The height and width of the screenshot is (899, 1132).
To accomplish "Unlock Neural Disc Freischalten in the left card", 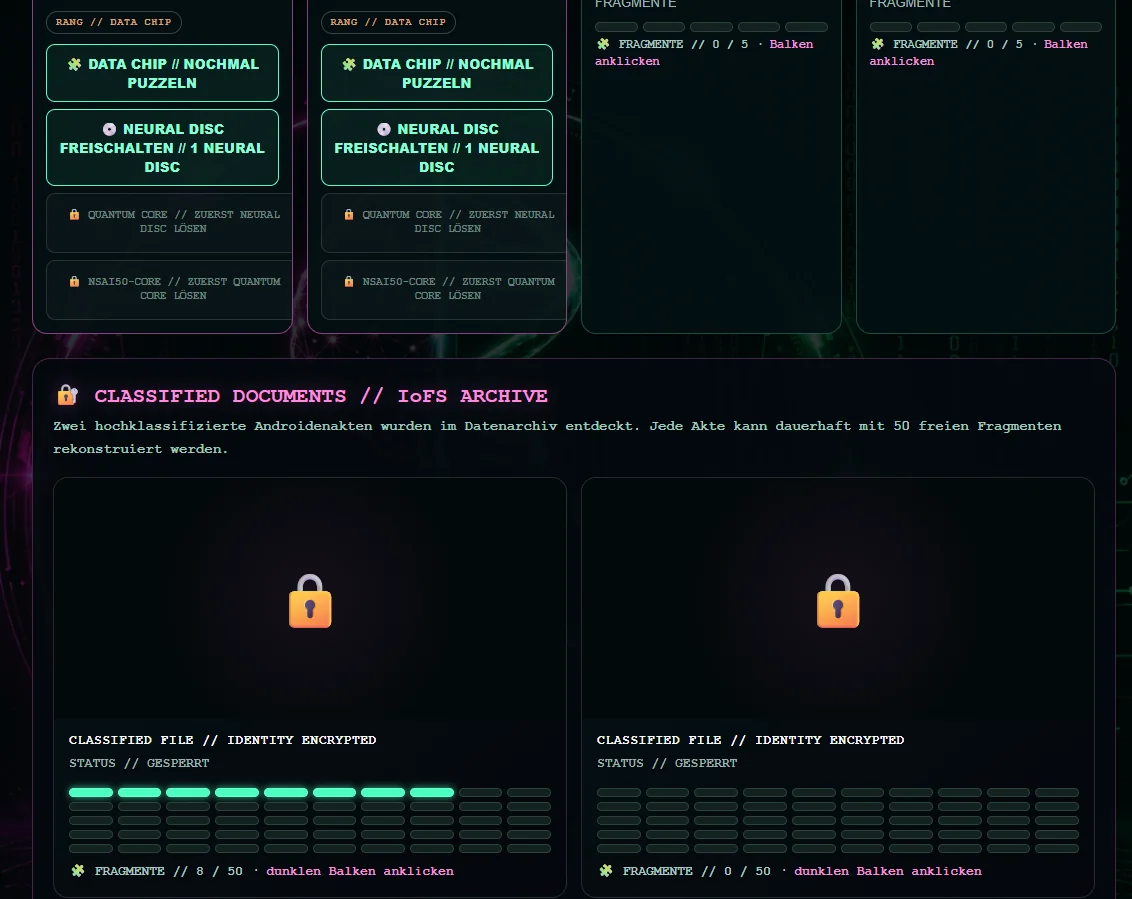I will [162, 147].
